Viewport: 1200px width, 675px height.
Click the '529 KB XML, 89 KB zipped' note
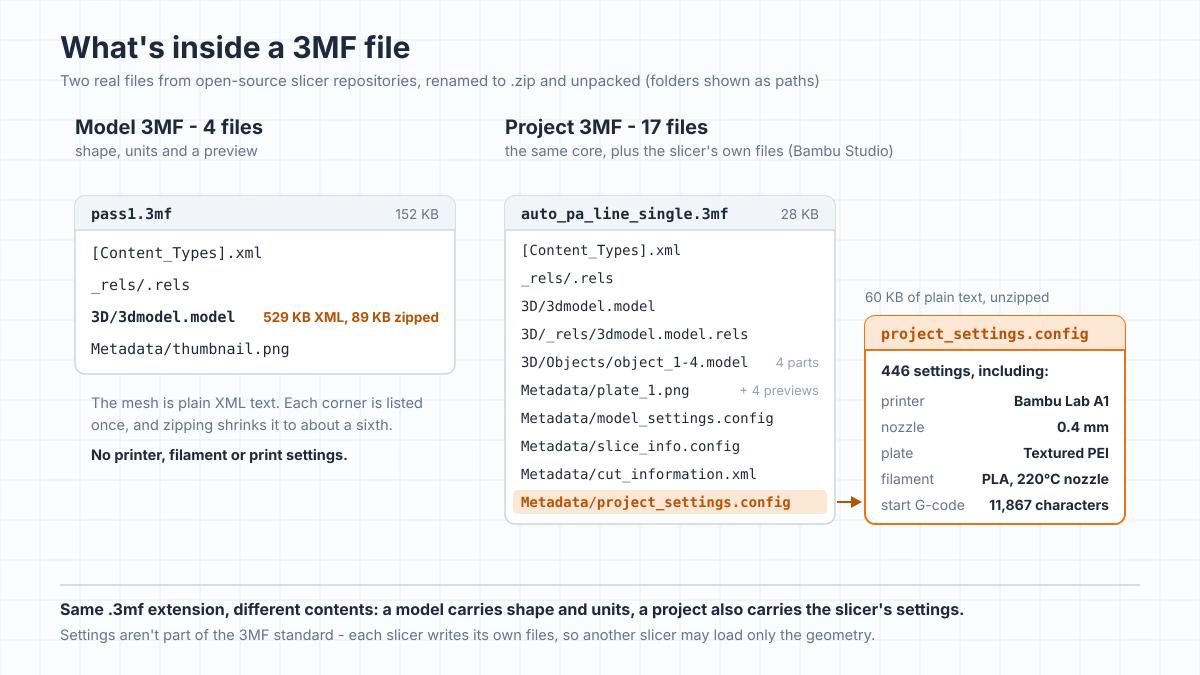coord(351,317)
